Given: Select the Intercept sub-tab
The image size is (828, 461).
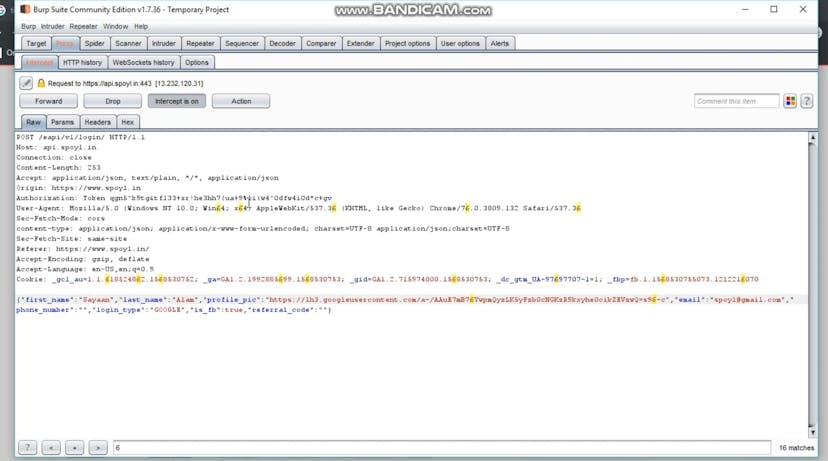Looking at the screenshot, I should pyautogui.click(x=40, y=62).
